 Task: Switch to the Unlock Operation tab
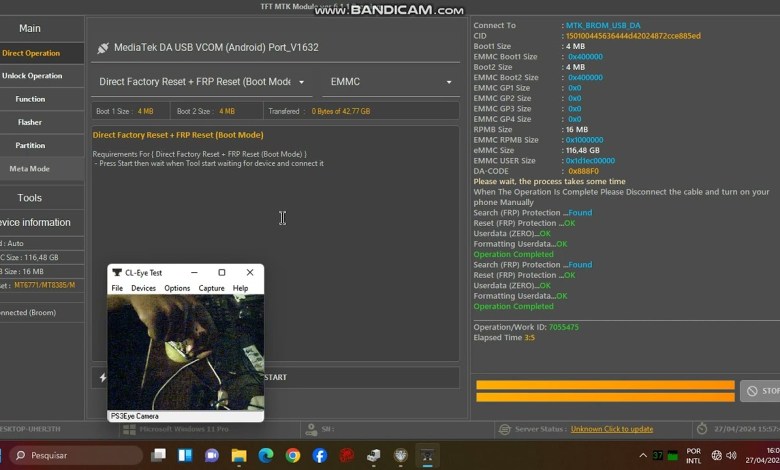click(x=32, y=76)
